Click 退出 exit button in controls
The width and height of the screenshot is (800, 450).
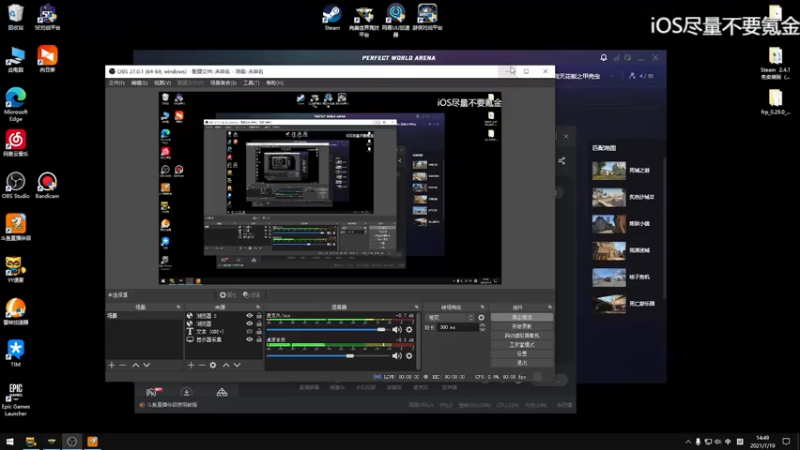pyautogui.click(x=521, y=363)
